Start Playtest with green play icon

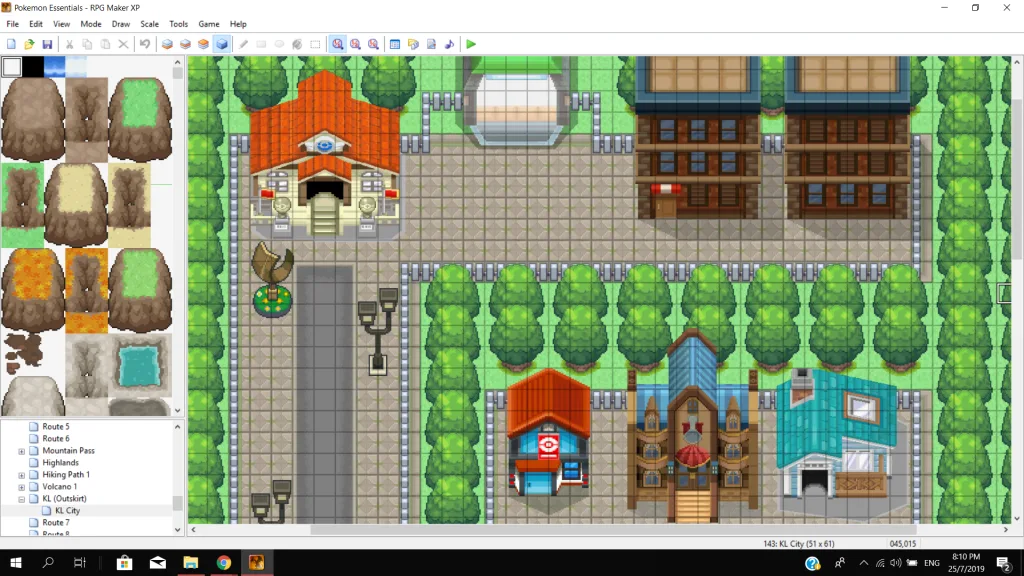471,44
